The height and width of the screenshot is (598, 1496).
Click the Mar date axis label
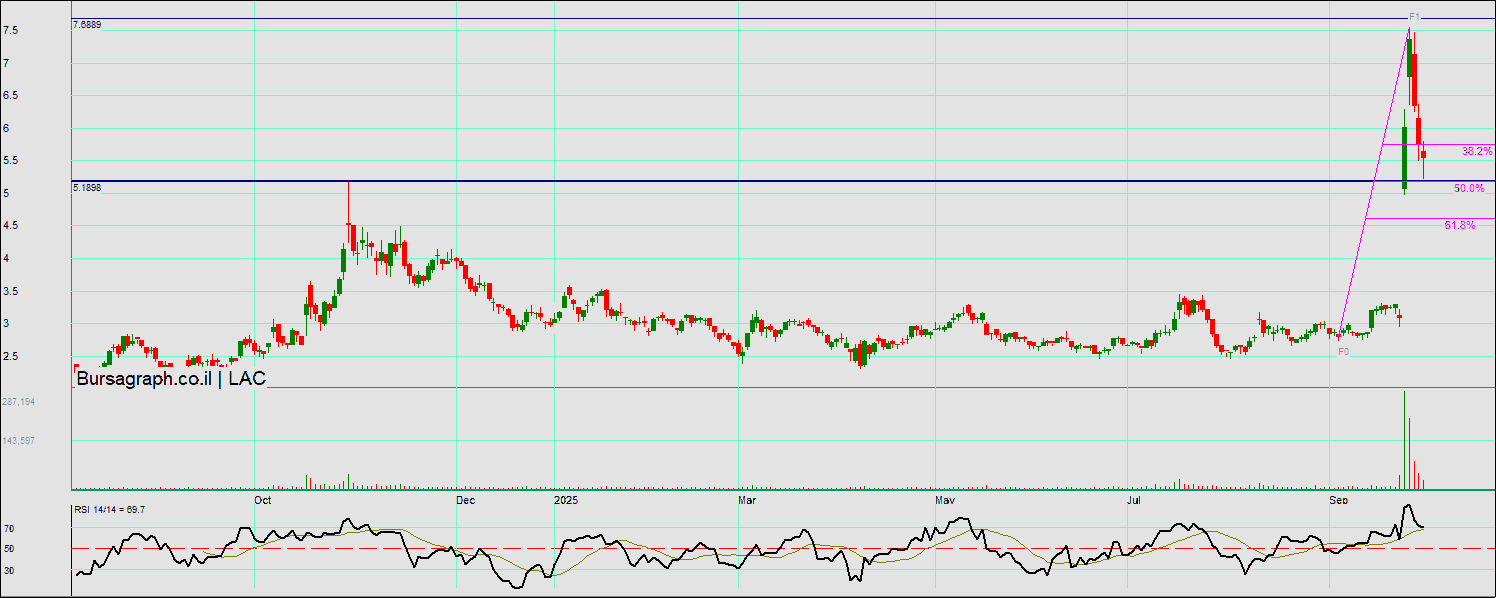pyautogui.click(x=746, y=499)
